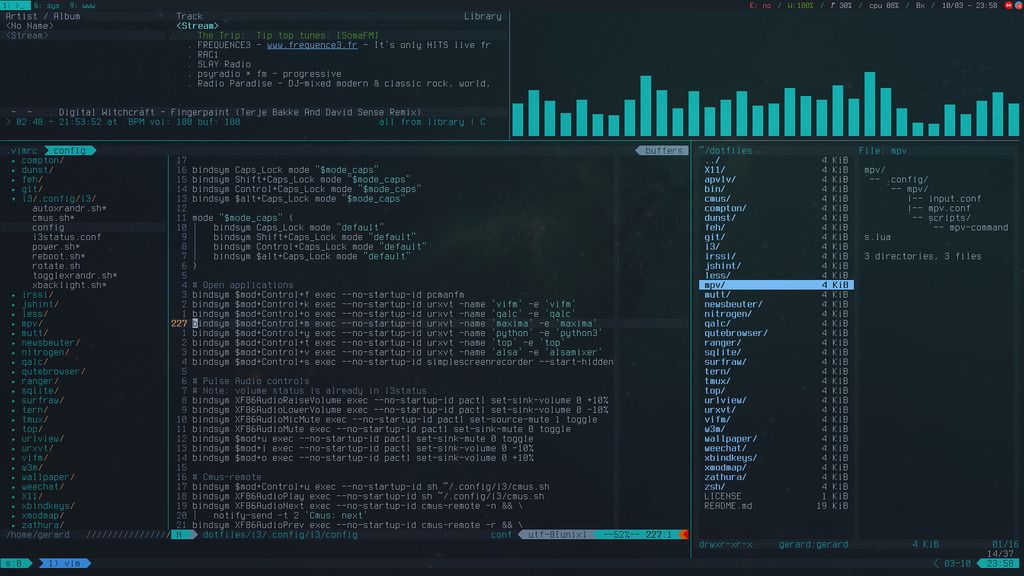Screen dimensions: 1024x576
Task: Select the <Stream> album entry in cmus left pane
Action: pyautogui.click(x=27, y=35)
